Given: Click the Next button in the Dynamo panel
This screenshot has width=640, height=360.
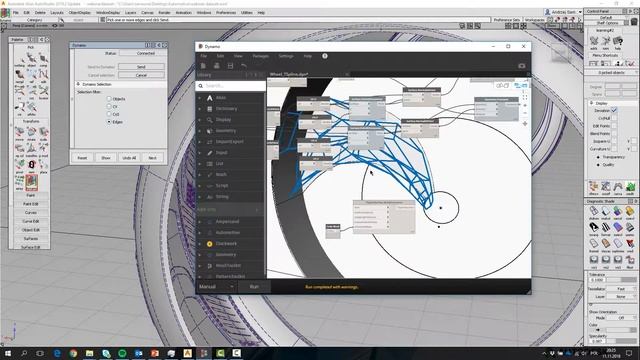Looking at the screenshot, I should (152, 158).
